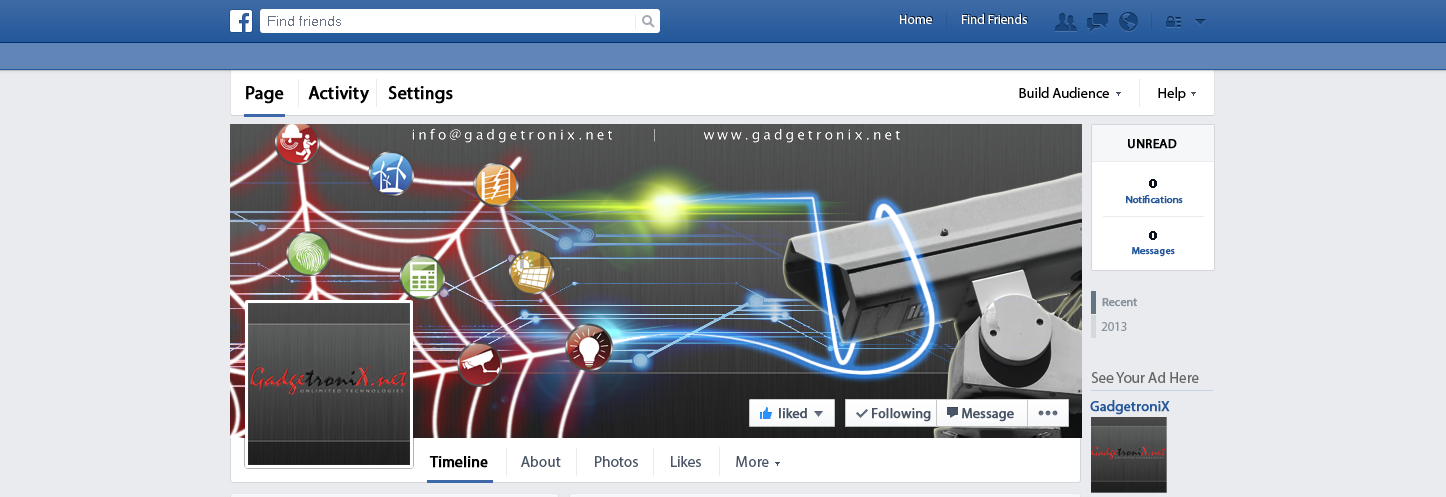Expand the account dropdown arrow in top bar
The width and height of the screenshot is (1446, 497).
tap(1200, 21)
